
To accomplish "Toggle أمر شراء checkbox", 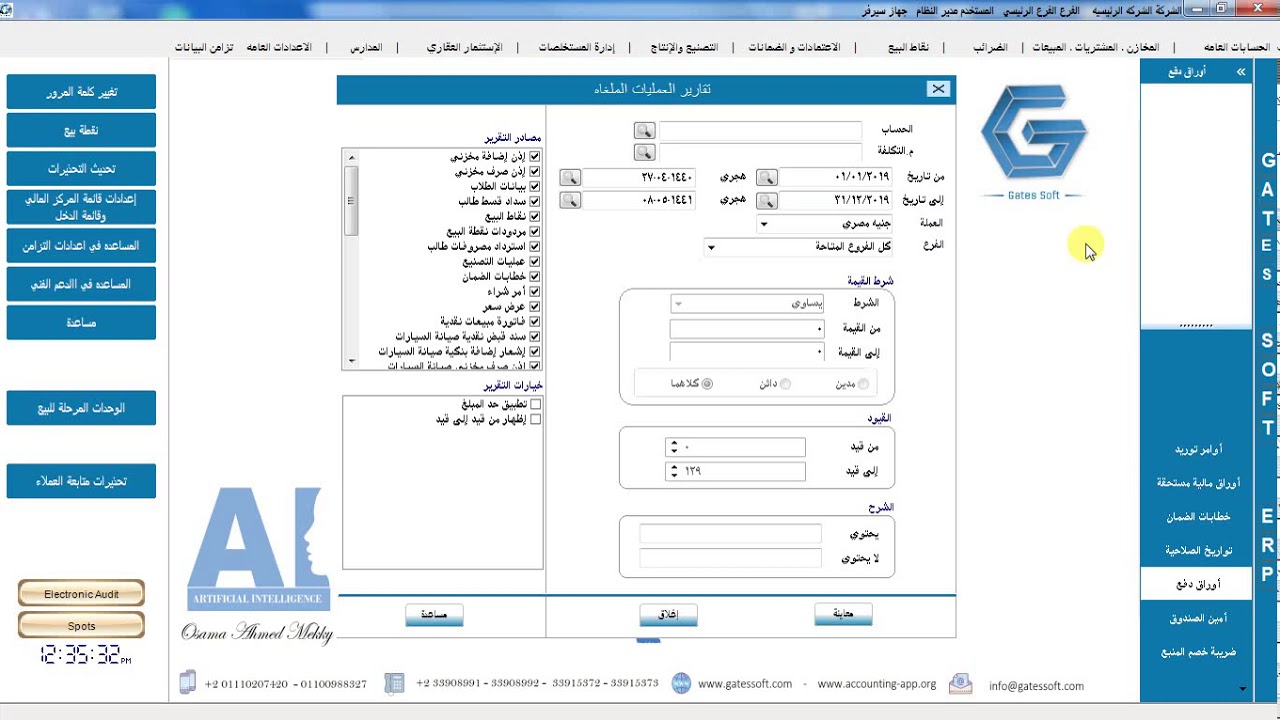I will [535, 292].
